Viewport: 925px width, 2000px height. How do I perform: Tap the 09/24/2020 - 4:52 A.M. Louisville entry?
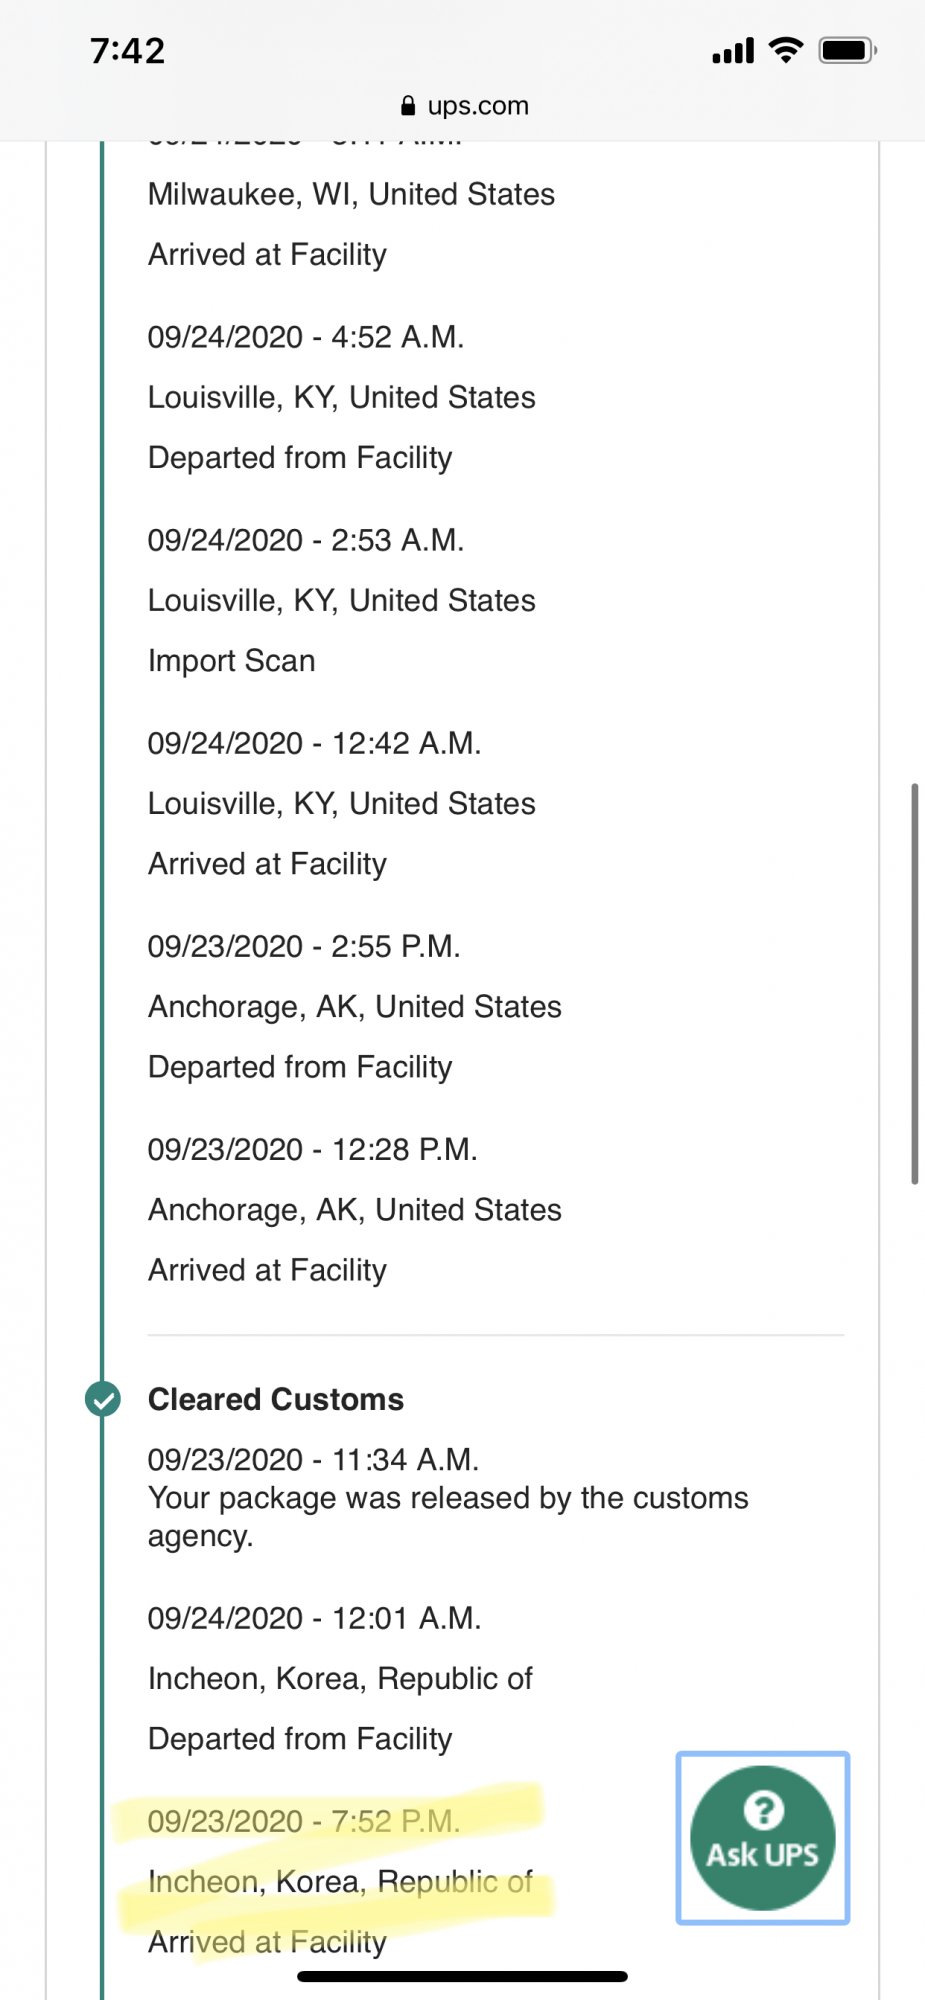[x=342, y=397]
